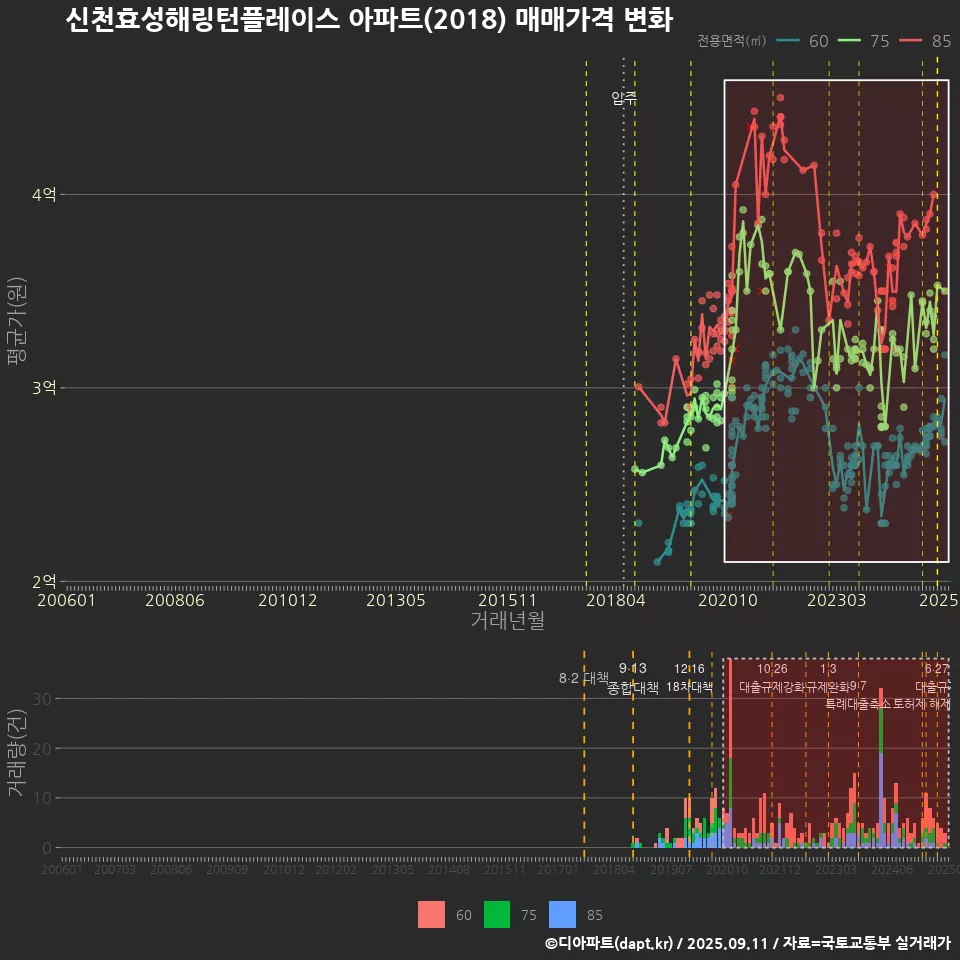Click the '대출규제강화' annotation text

[x=771, y=687]
